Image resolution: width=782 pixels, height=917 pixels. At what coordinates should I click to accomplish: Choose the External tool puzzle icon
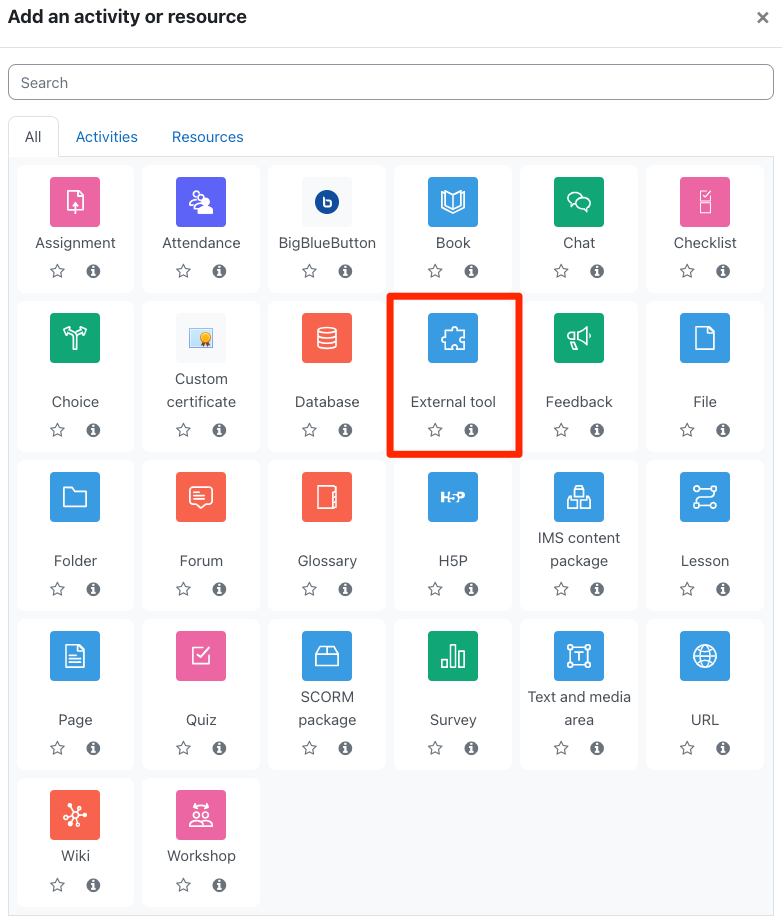[453, 338]
